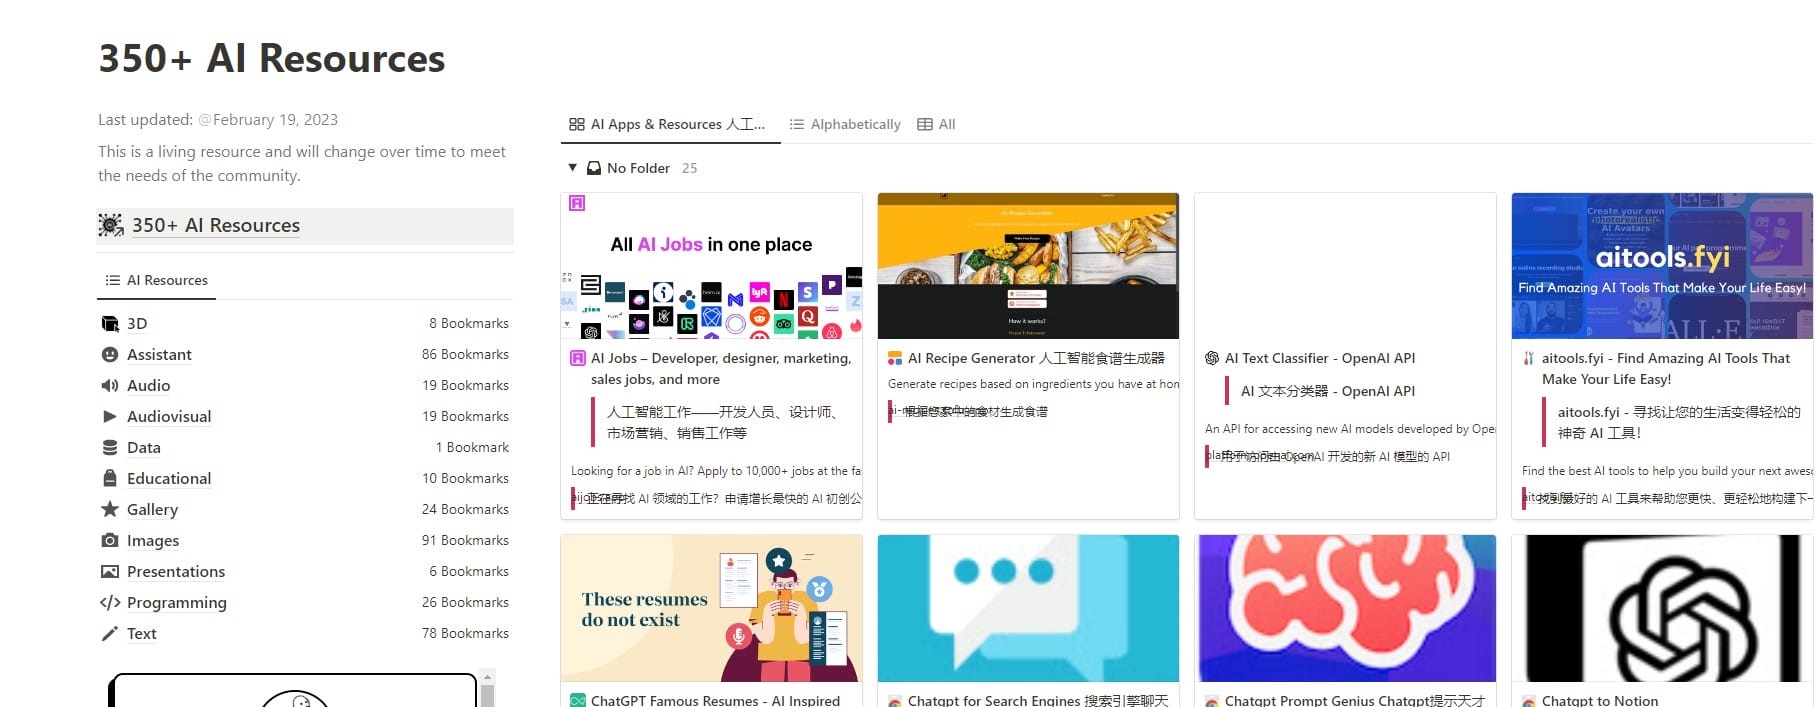Click the OpenAI logo on AI Text Classifier card
This screenshot has width=1816, height=707.
pyautogui.click(x=1212, y=358)
